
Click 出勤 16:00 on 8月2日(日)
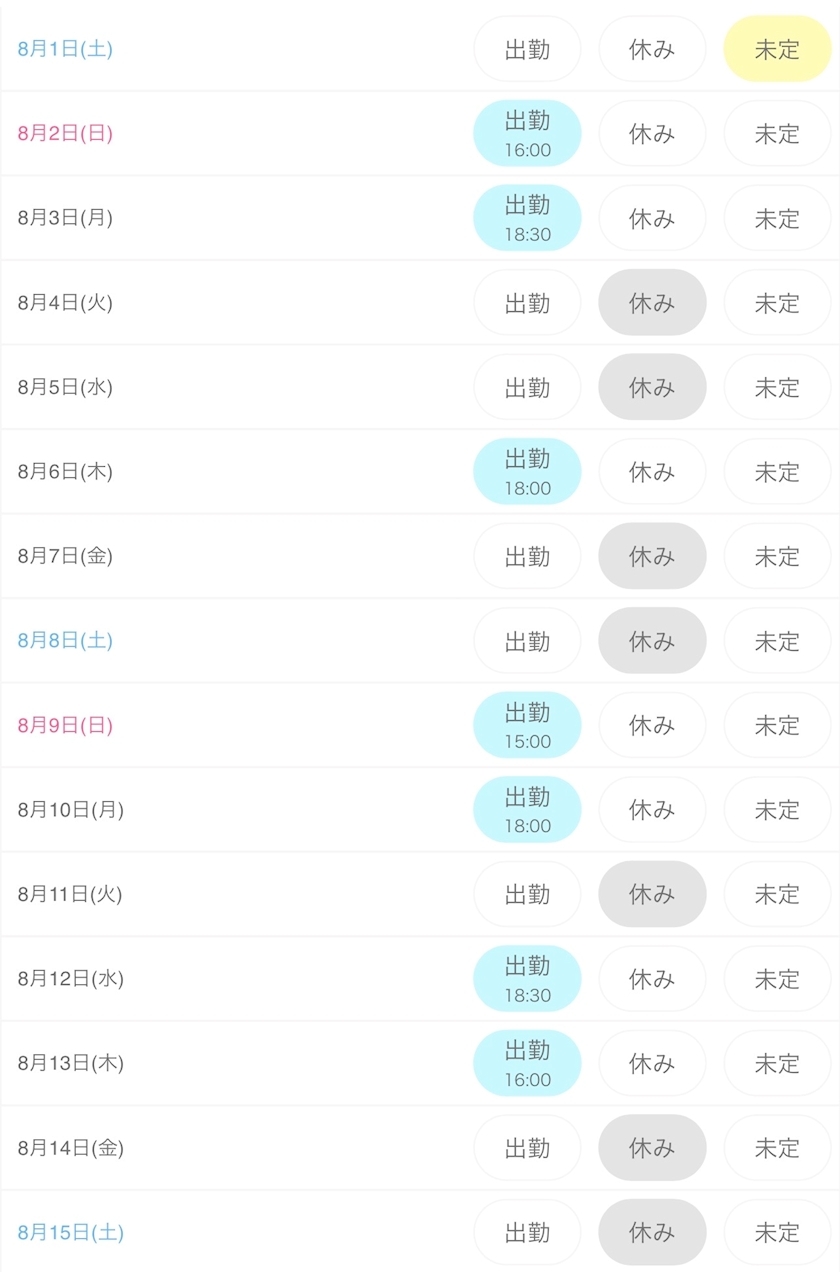(527, 133)
